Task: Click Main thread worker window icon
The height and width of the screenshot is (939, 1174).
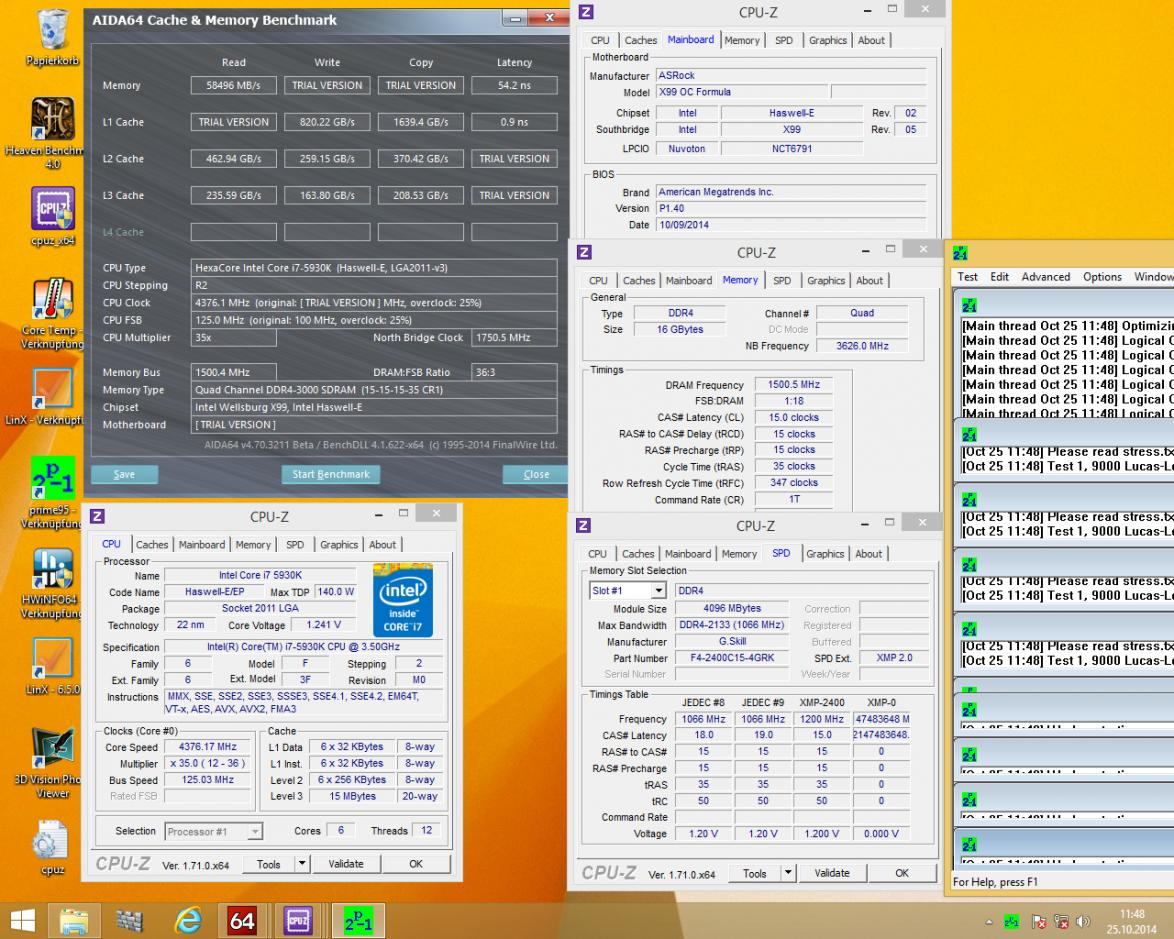Action: [x=969, y=306]
